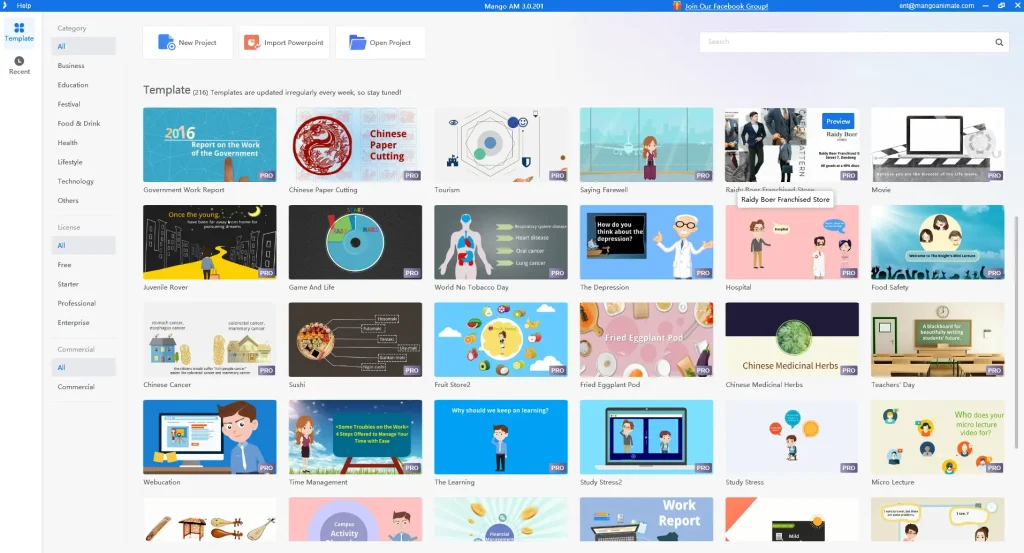Click the Open Project folder icon
Screen dimensions: 1024x553
[357, 42]
